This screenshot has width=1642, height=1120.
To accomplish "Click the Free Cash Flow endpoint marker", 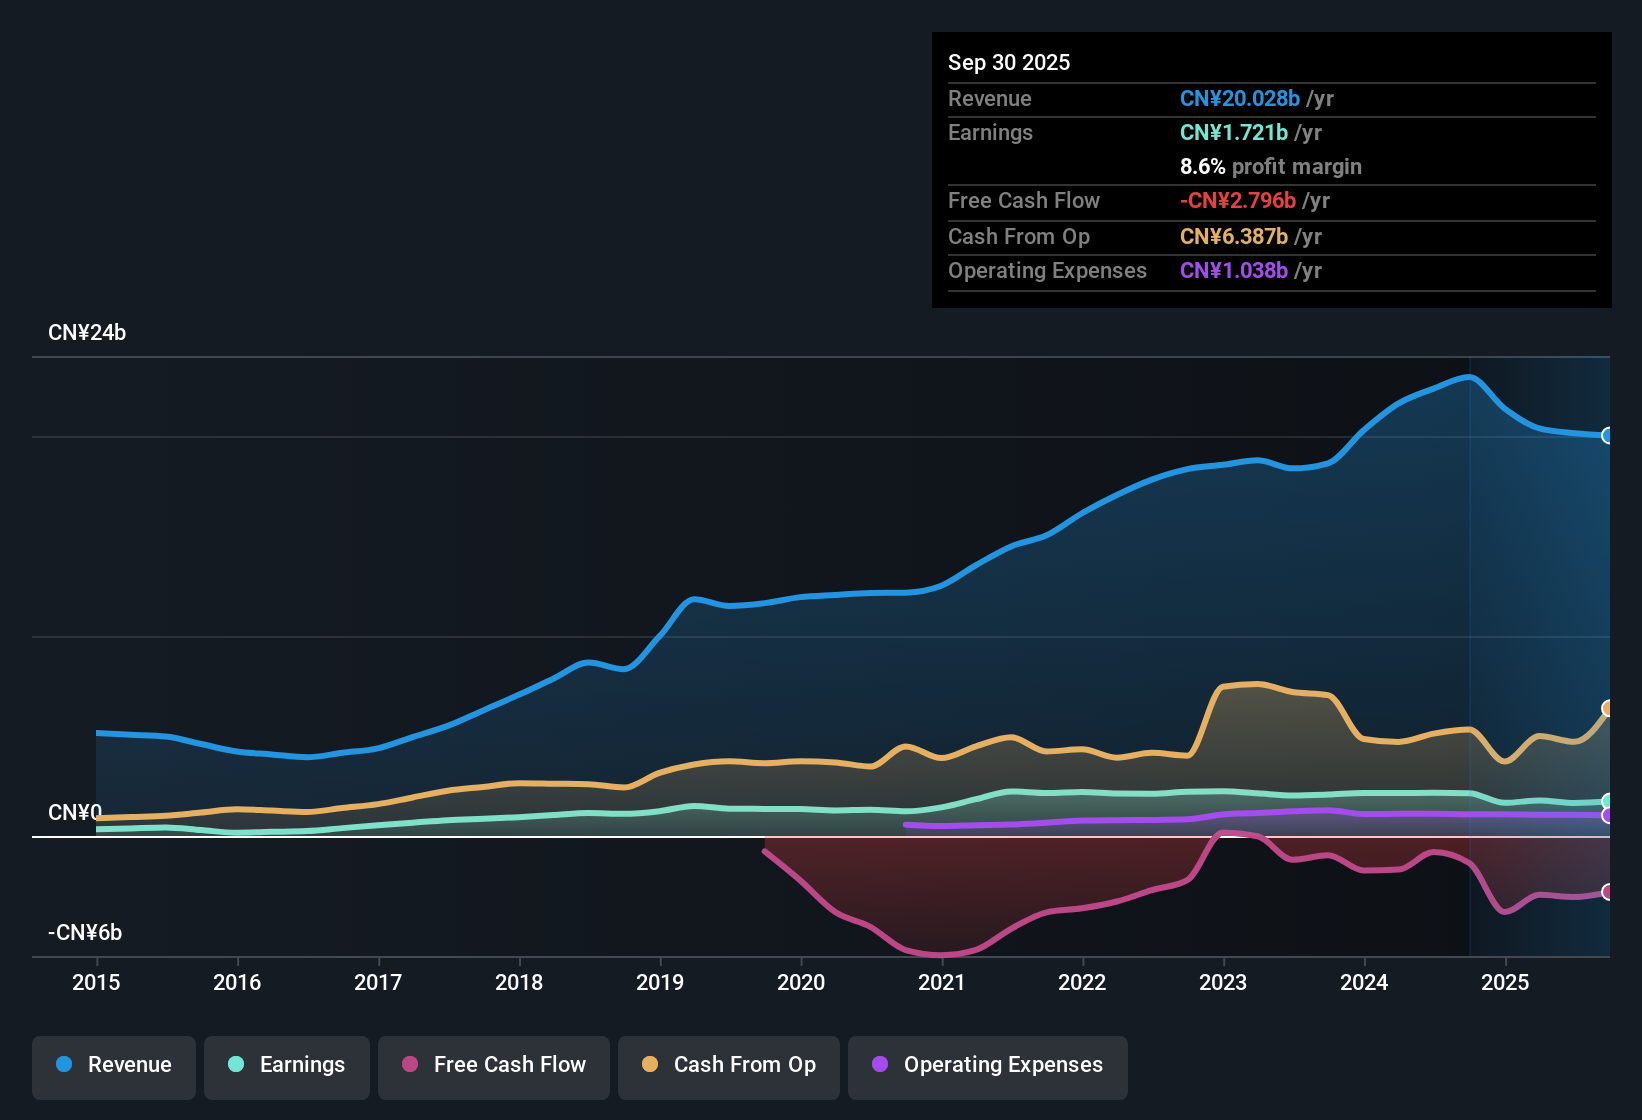I will tap(1608, 893).
